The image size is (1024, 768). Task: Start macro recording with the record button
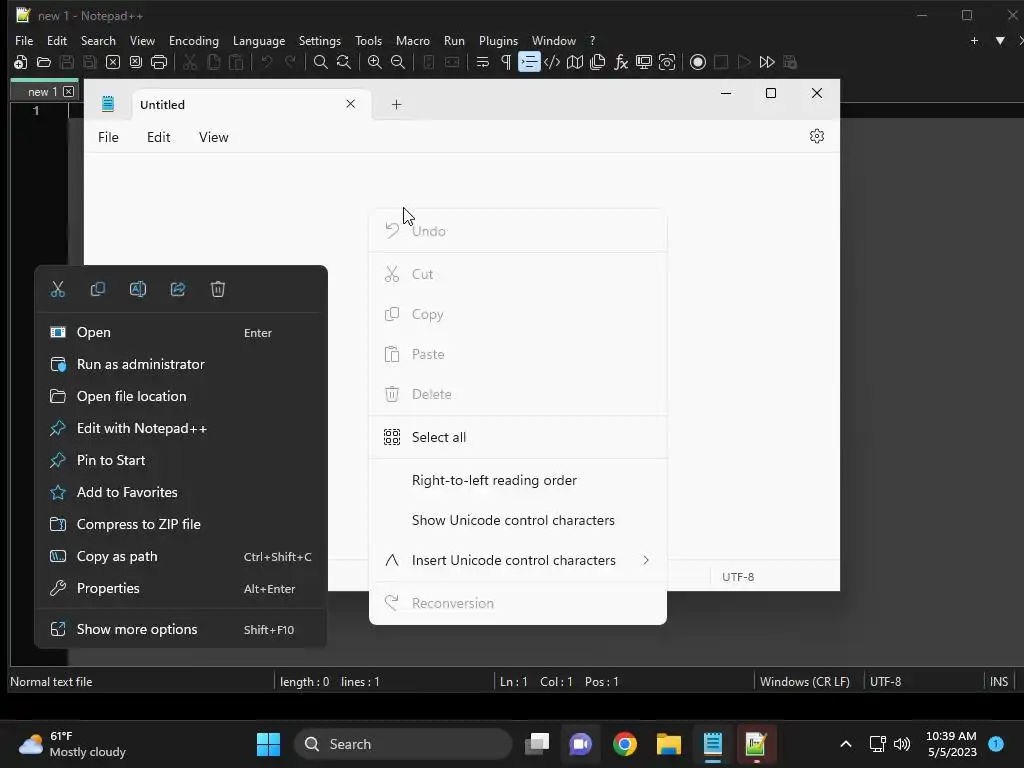pos(698,62)
